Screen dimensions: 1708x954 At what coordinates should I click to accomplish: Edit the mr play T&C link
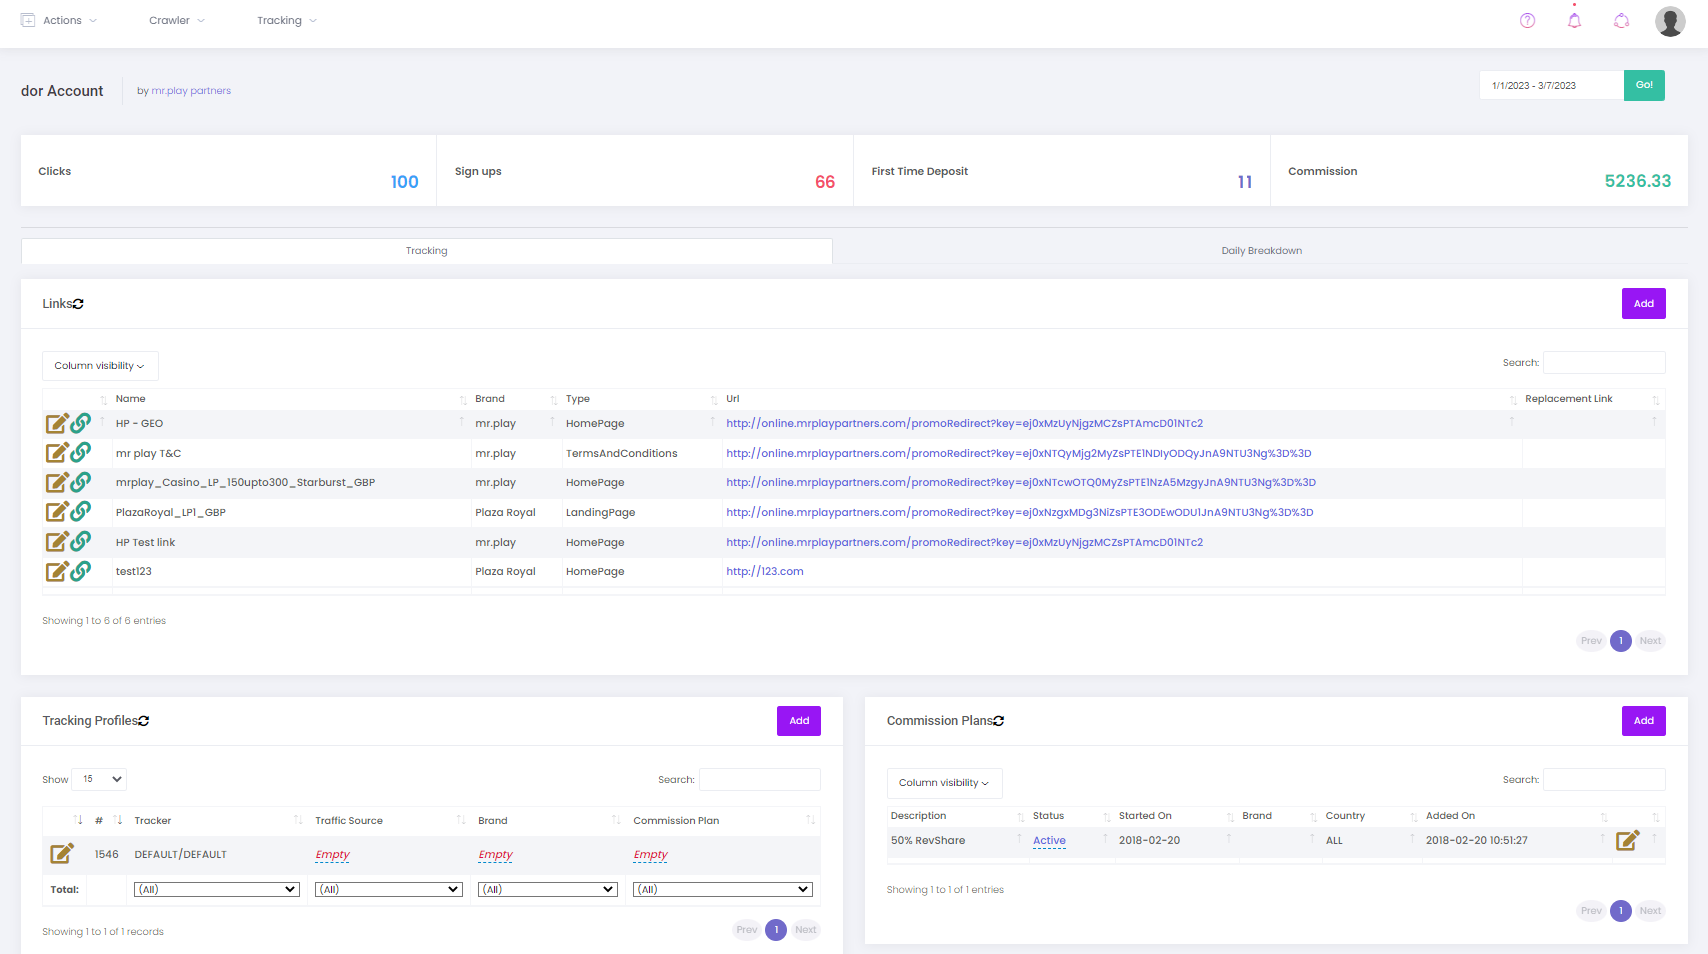57,453
